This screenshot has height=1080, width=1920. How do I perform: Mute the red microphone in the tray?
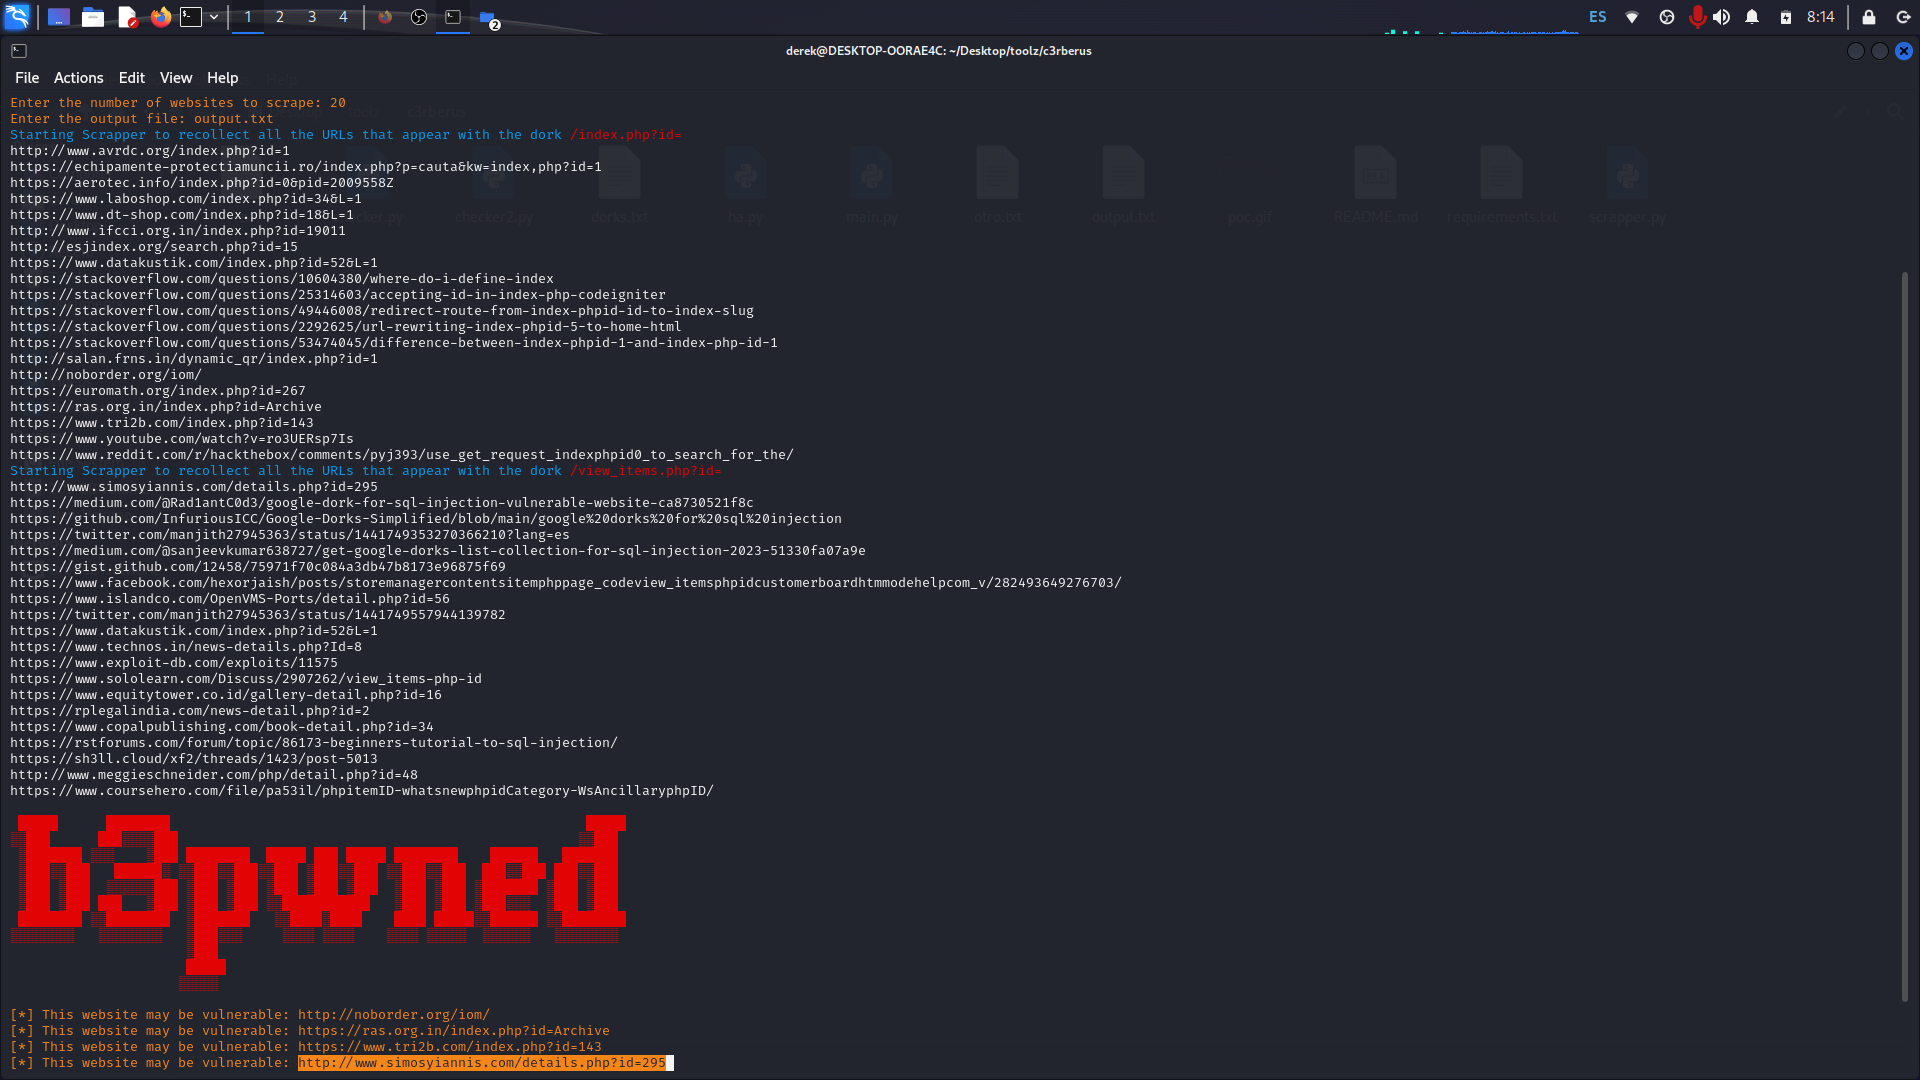pyautogui.click(x=1697, y=16)
